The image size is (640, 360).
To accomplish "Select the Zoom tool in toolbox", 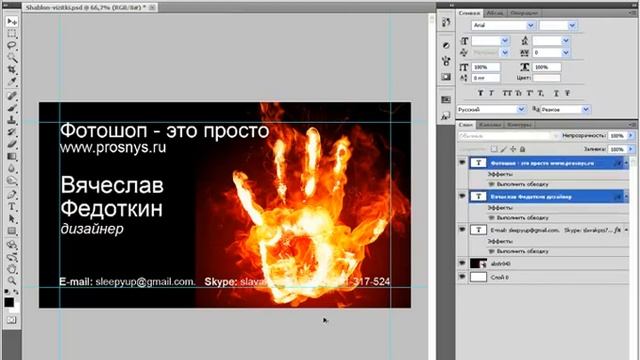I will point(12,281).
